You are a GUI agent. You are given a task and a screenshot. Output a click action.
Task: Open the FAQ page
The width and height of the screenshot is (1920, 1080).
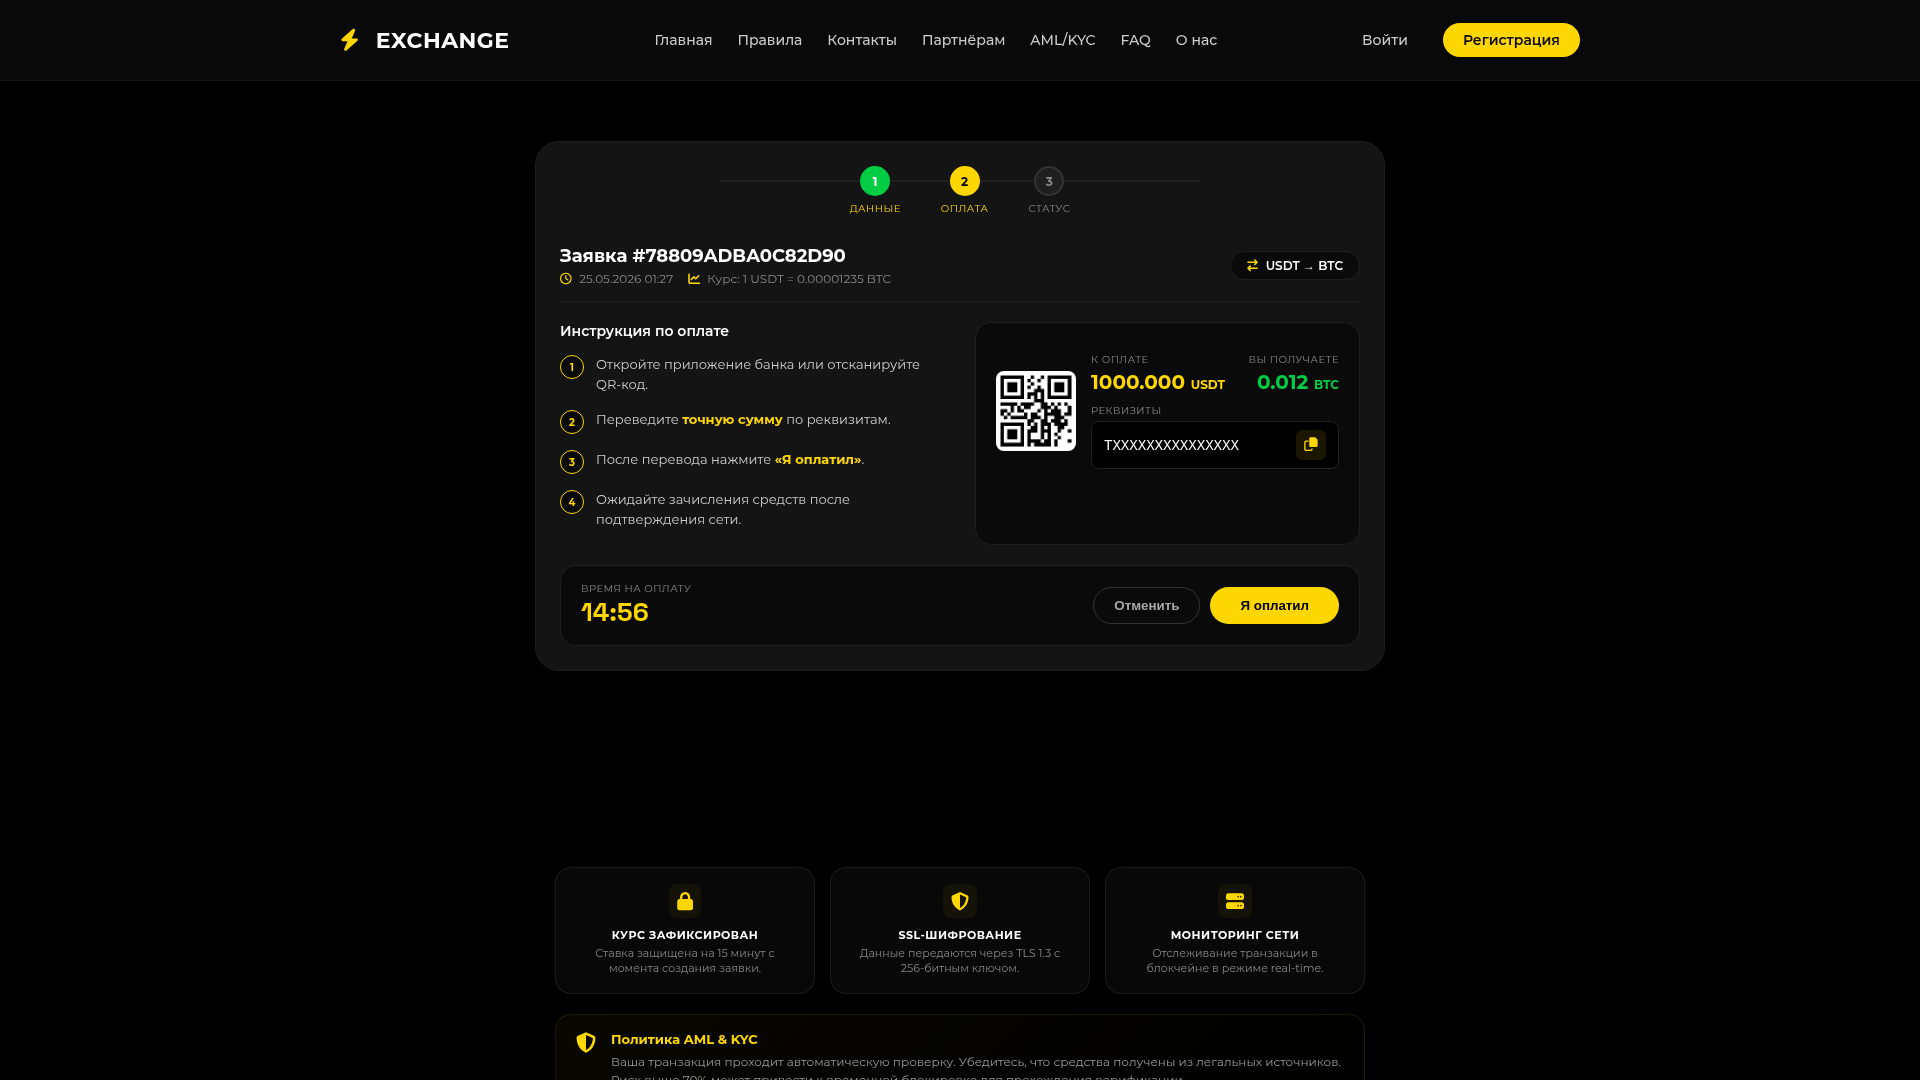(1136, 40)
